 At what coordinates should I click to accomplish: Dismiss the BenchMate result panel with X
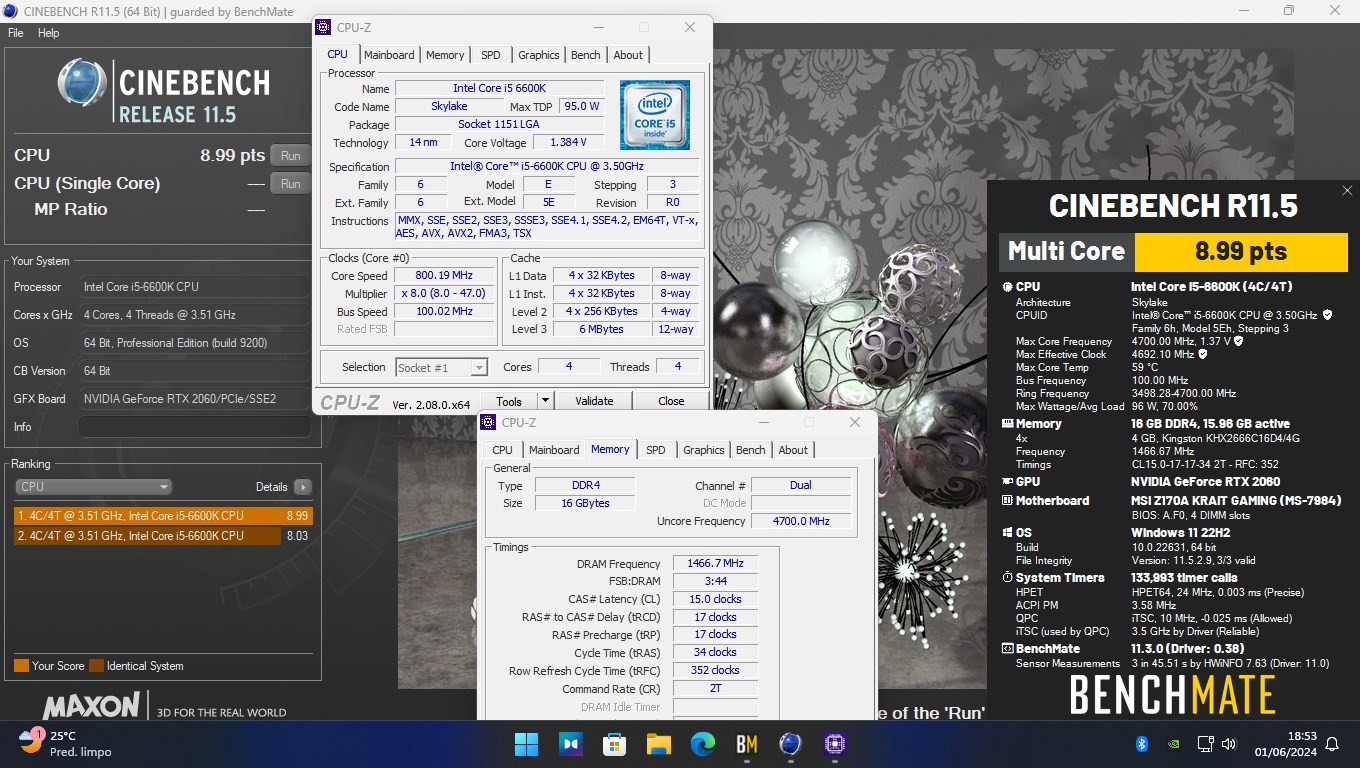click(x=1347, y=190)
